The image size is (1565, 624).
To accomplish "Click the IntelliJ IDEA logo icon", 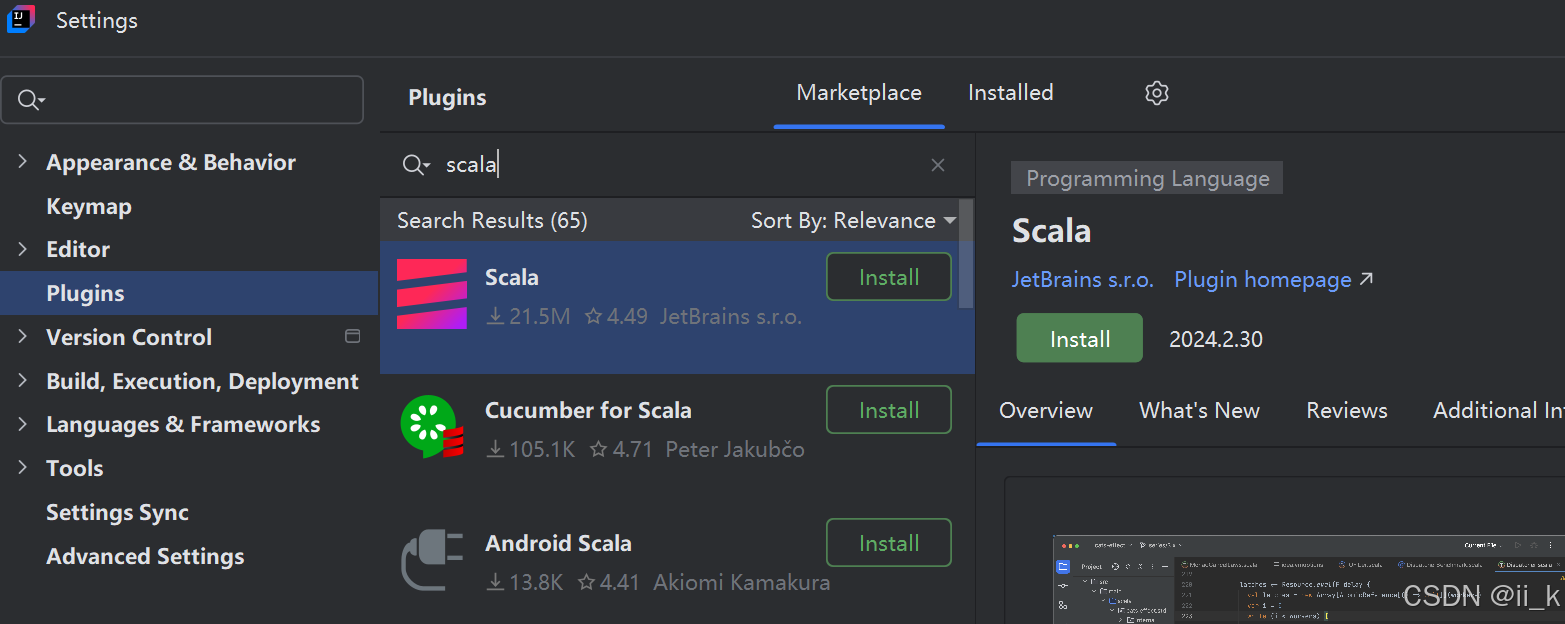I will 21,19.
